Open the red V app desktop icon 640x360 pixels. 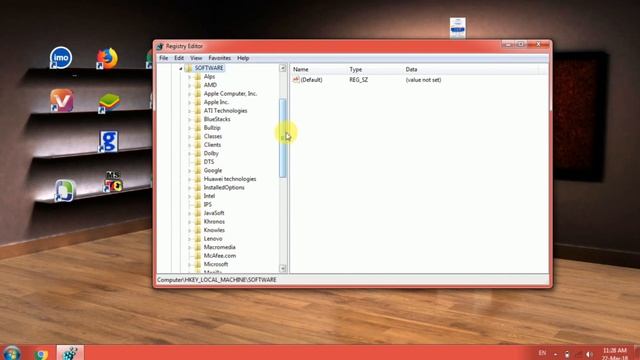coord(62,100)
